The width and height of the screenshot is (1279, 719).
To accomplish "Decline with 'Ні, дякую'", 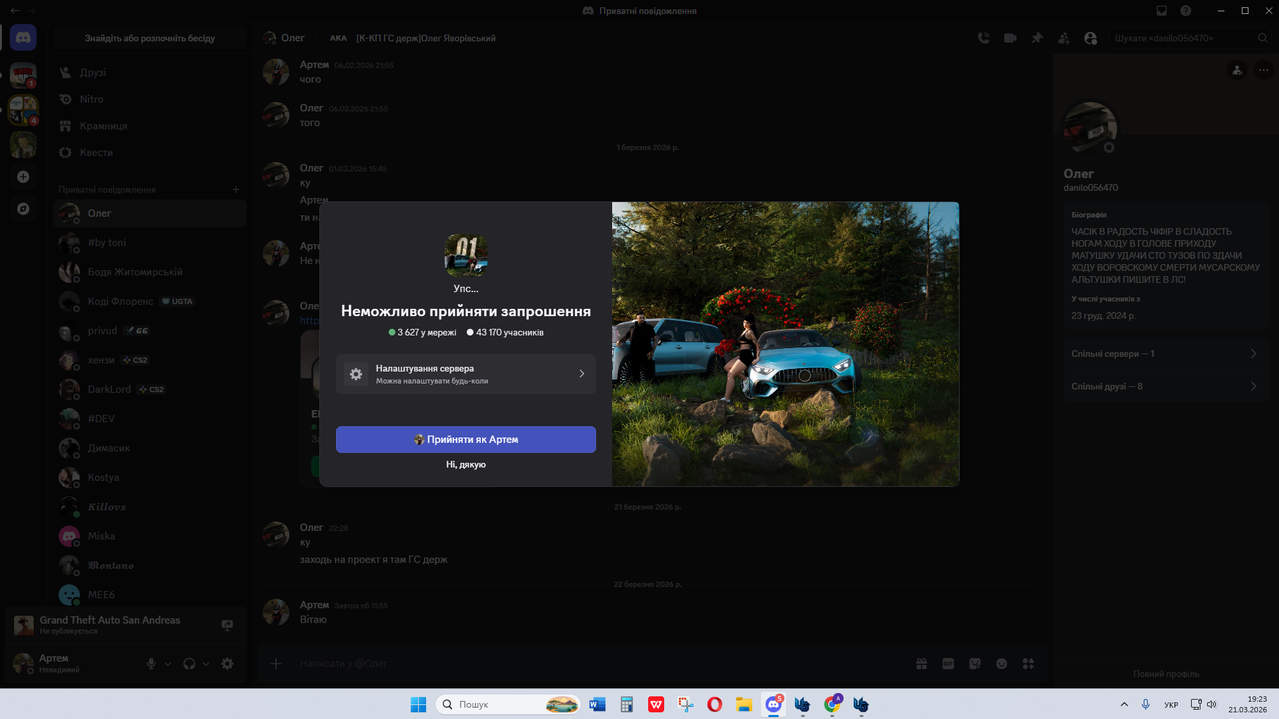I will (x=466, y=465).
